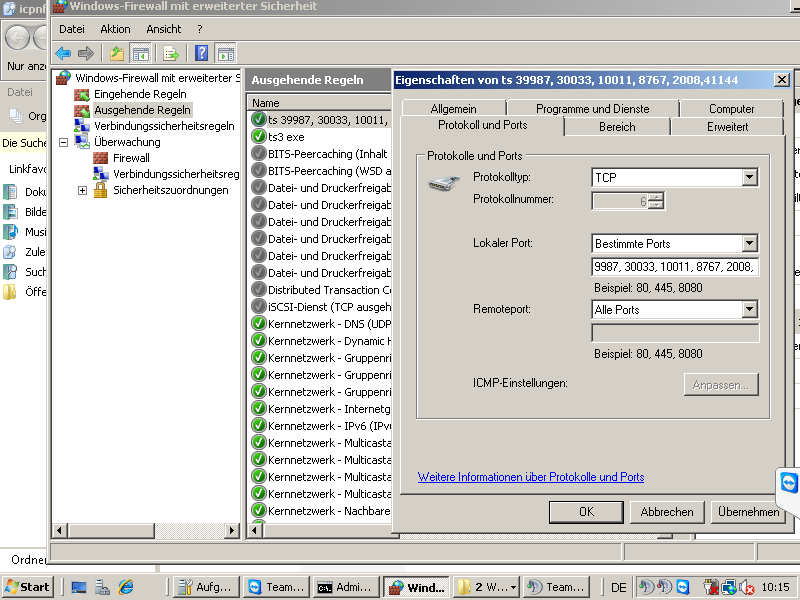
Task: Select BITS-Peercaching (Inhalt rule row
Action: (321, 154)
